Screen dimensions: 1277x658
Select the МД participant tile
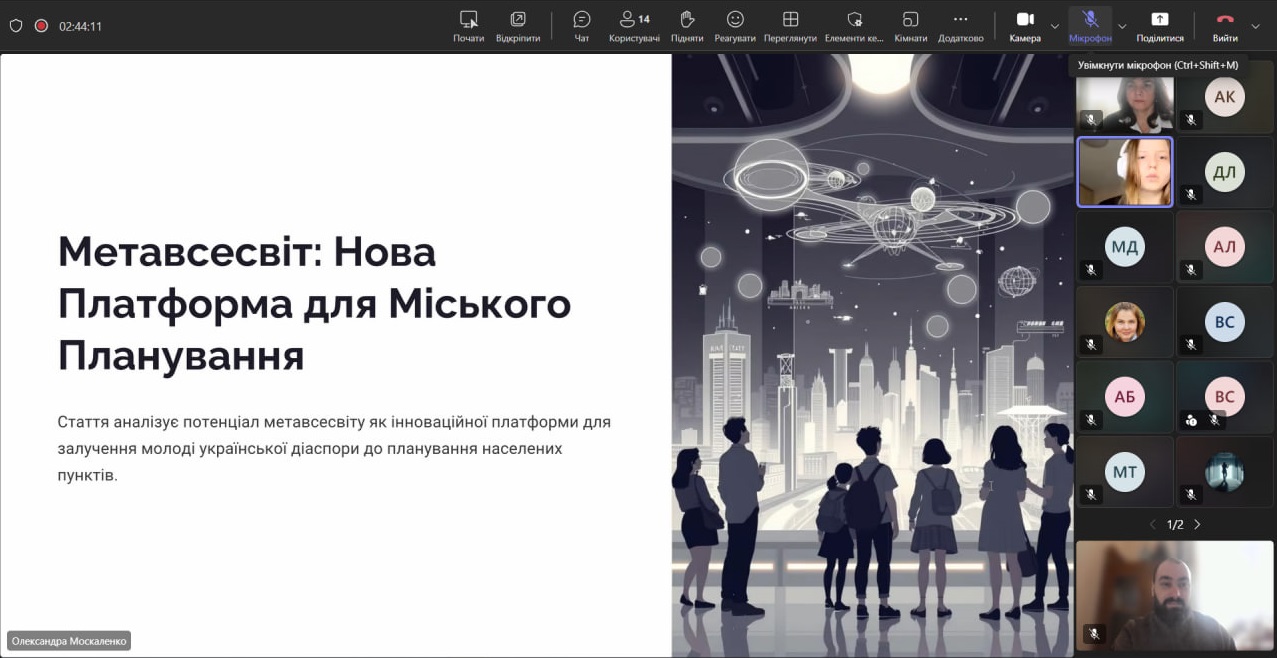click(1125, 247)
